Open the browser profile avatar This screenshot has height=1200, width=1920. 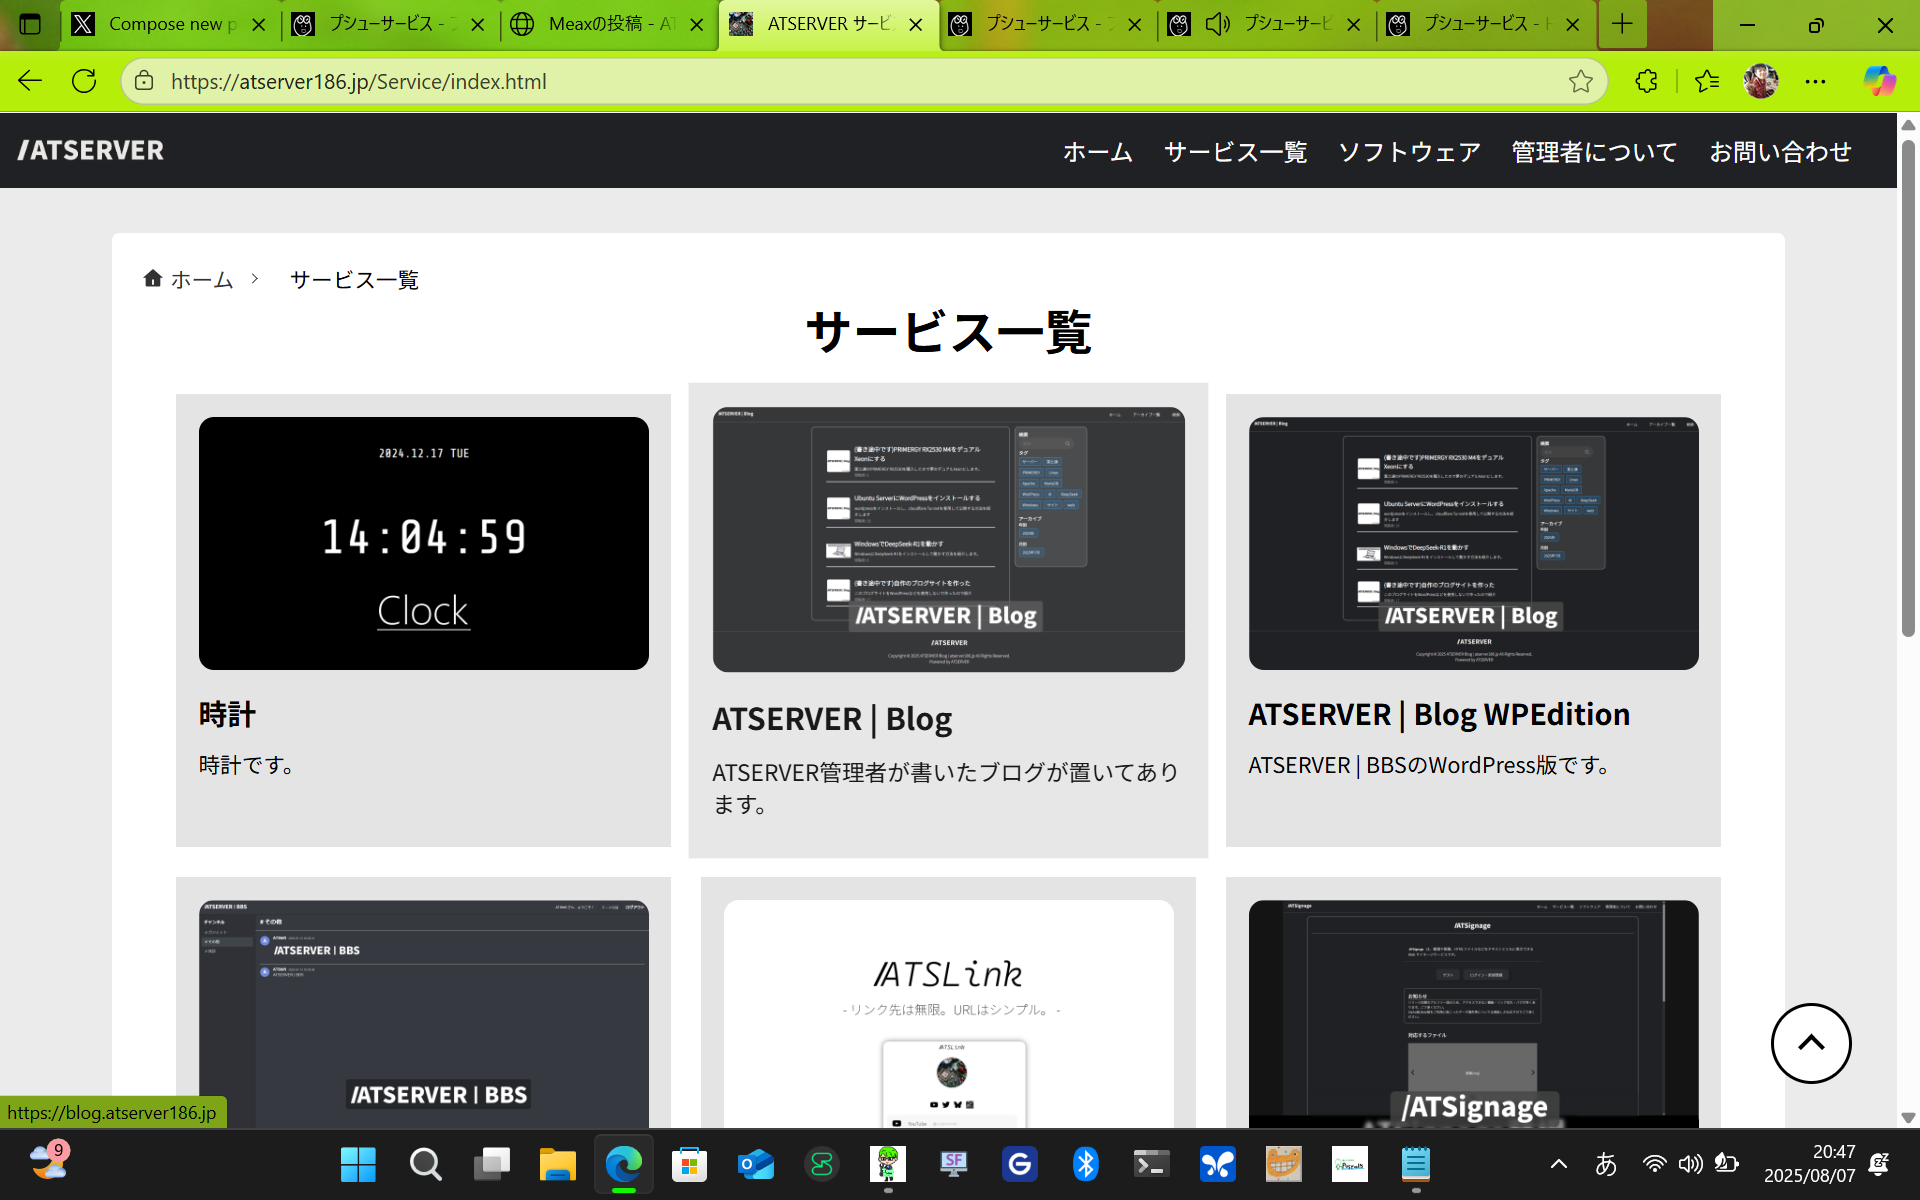click(1761, 81)
